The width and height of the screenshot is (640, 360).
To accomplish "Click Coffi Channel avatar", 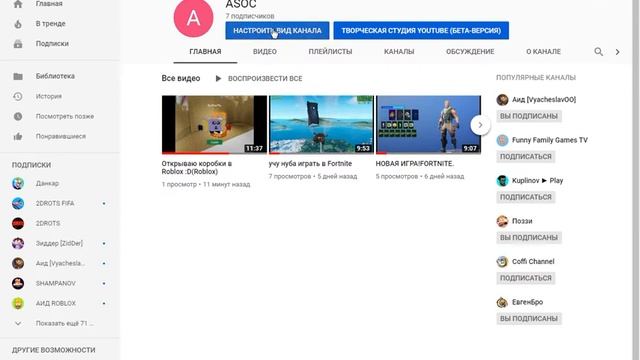I will coord(502,261).
